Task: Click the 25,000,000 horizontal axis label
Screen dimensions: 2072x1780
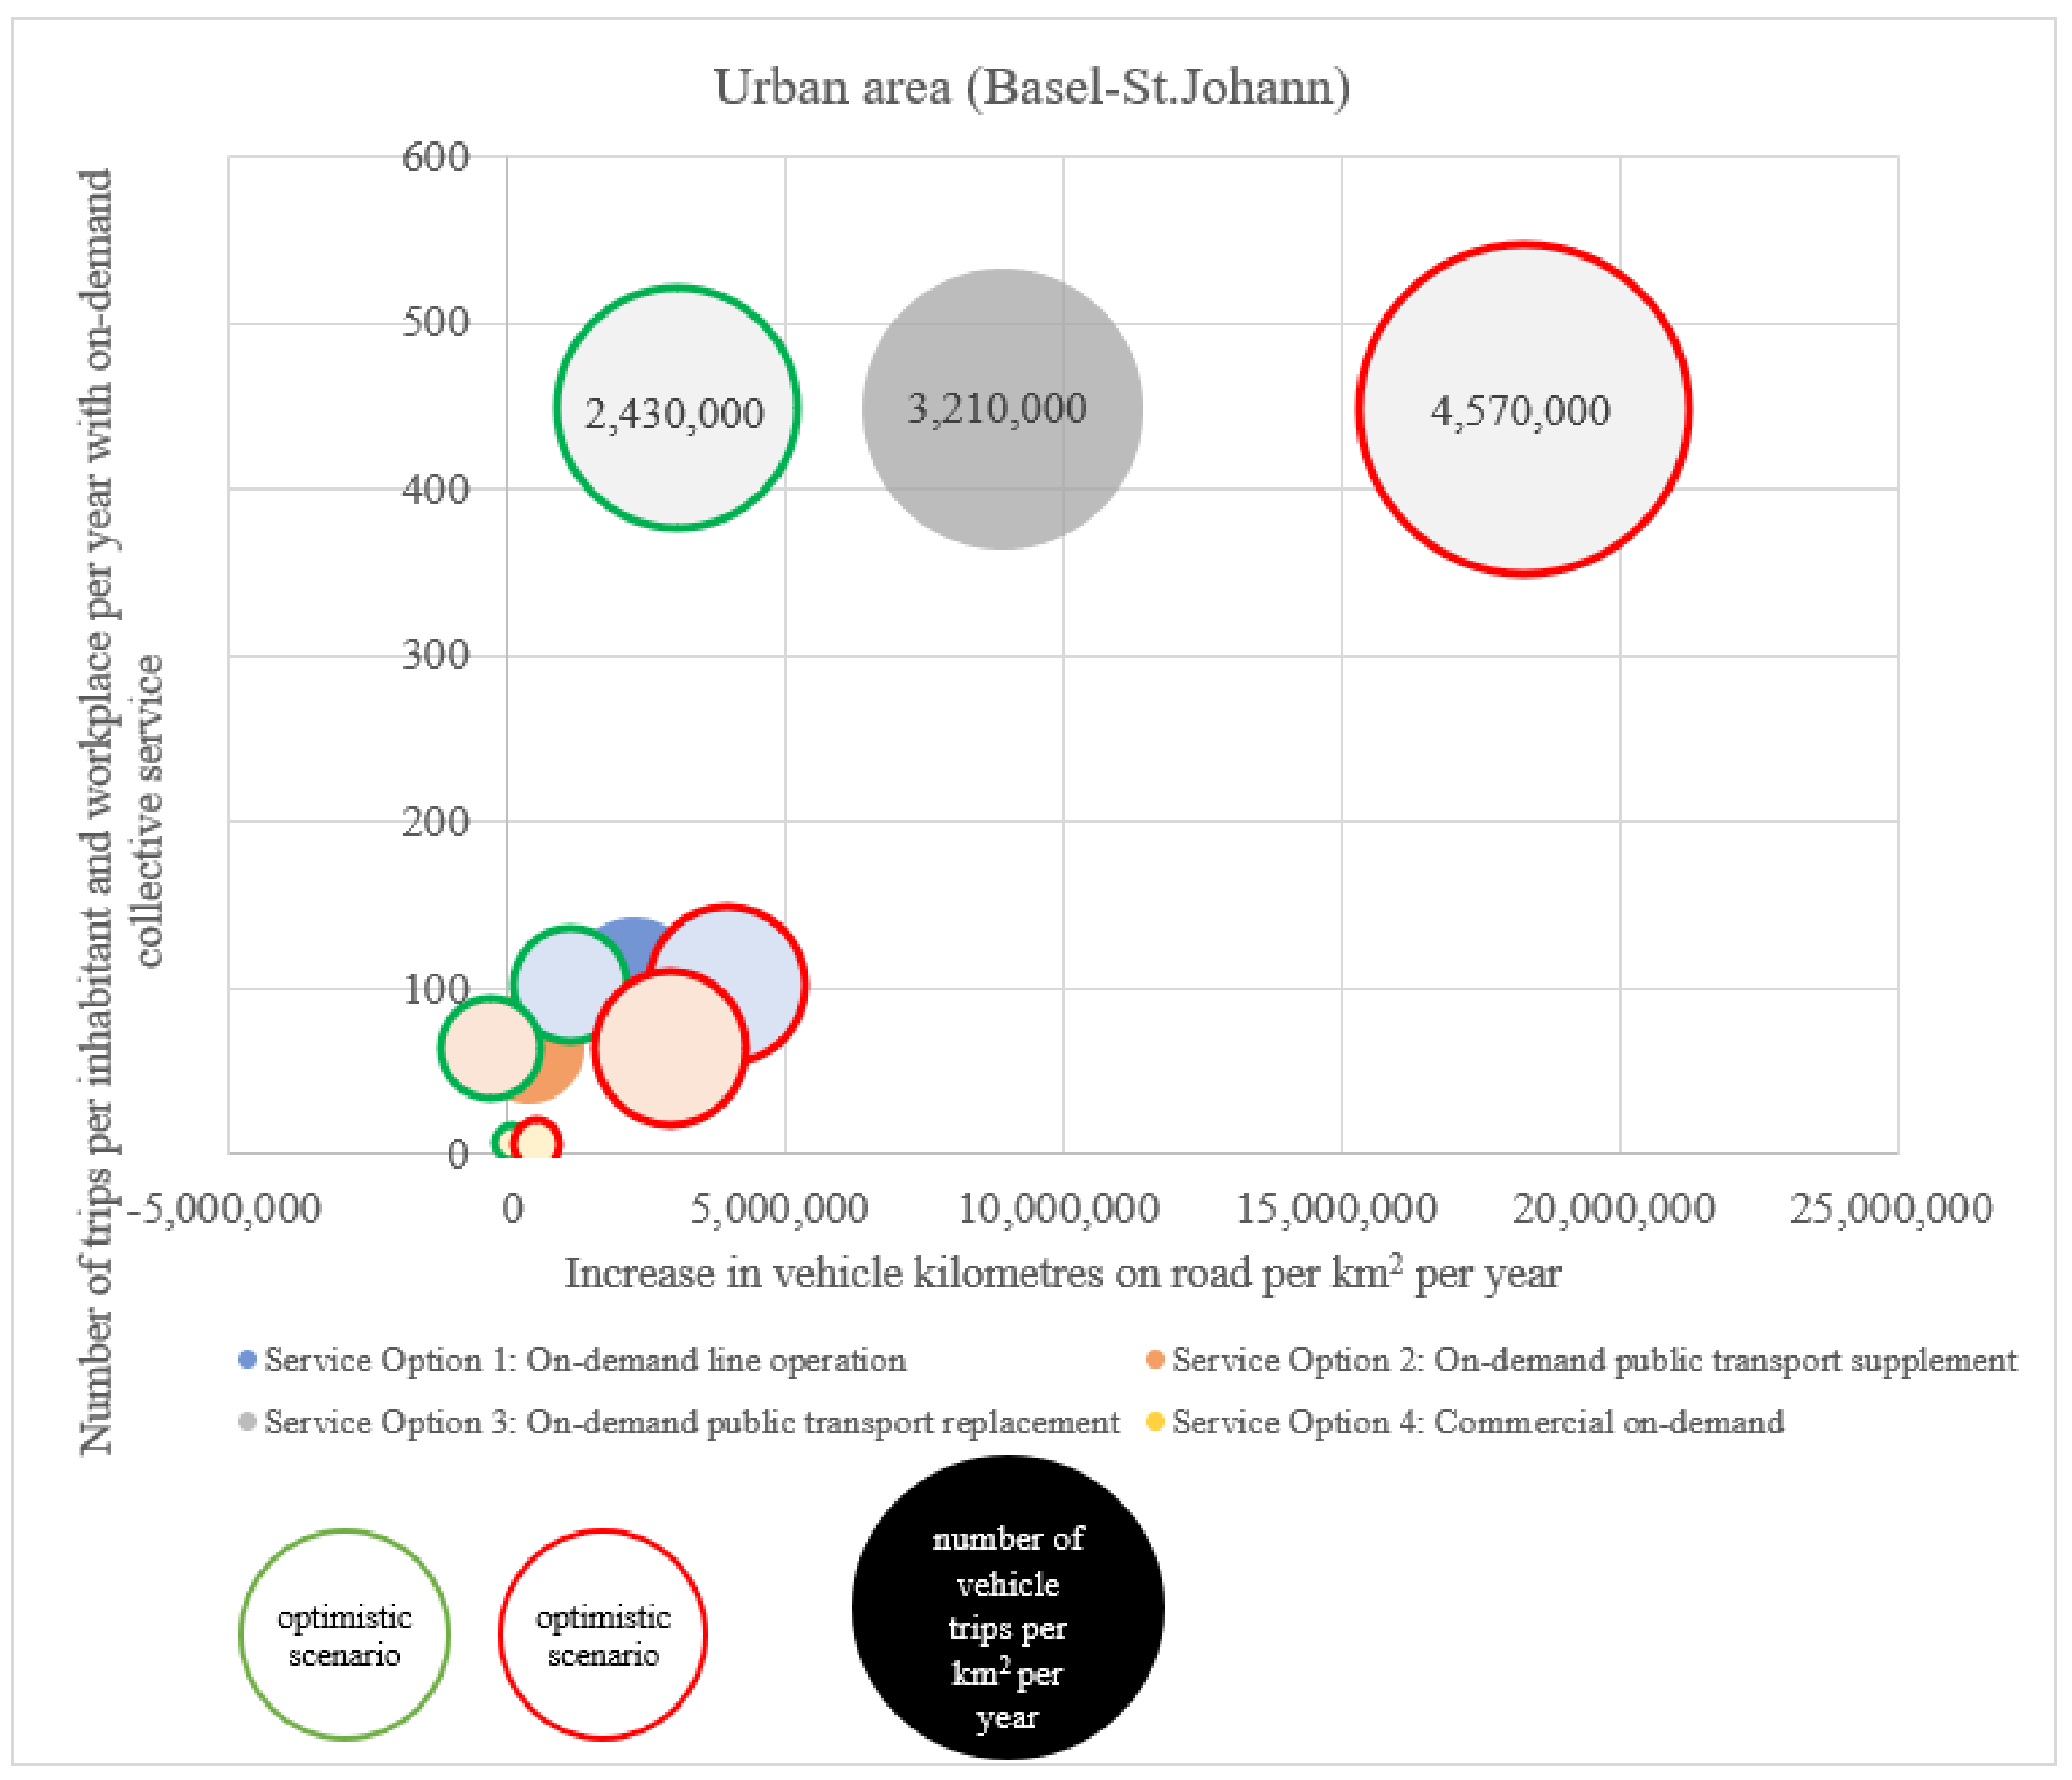Action: pyautogui.click(x=1891, y=1209)
